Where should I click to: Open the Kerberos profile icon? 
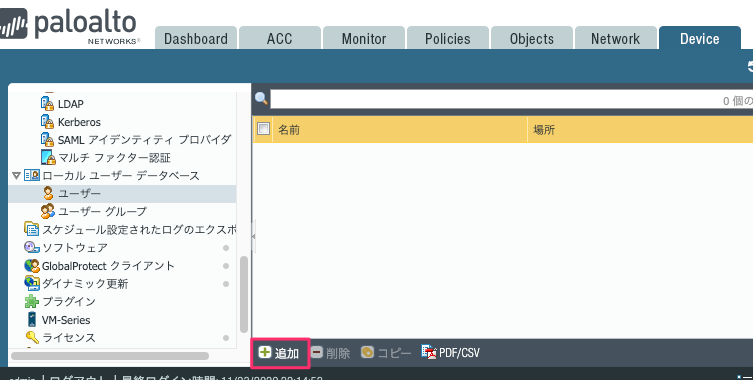pos(47,122)
